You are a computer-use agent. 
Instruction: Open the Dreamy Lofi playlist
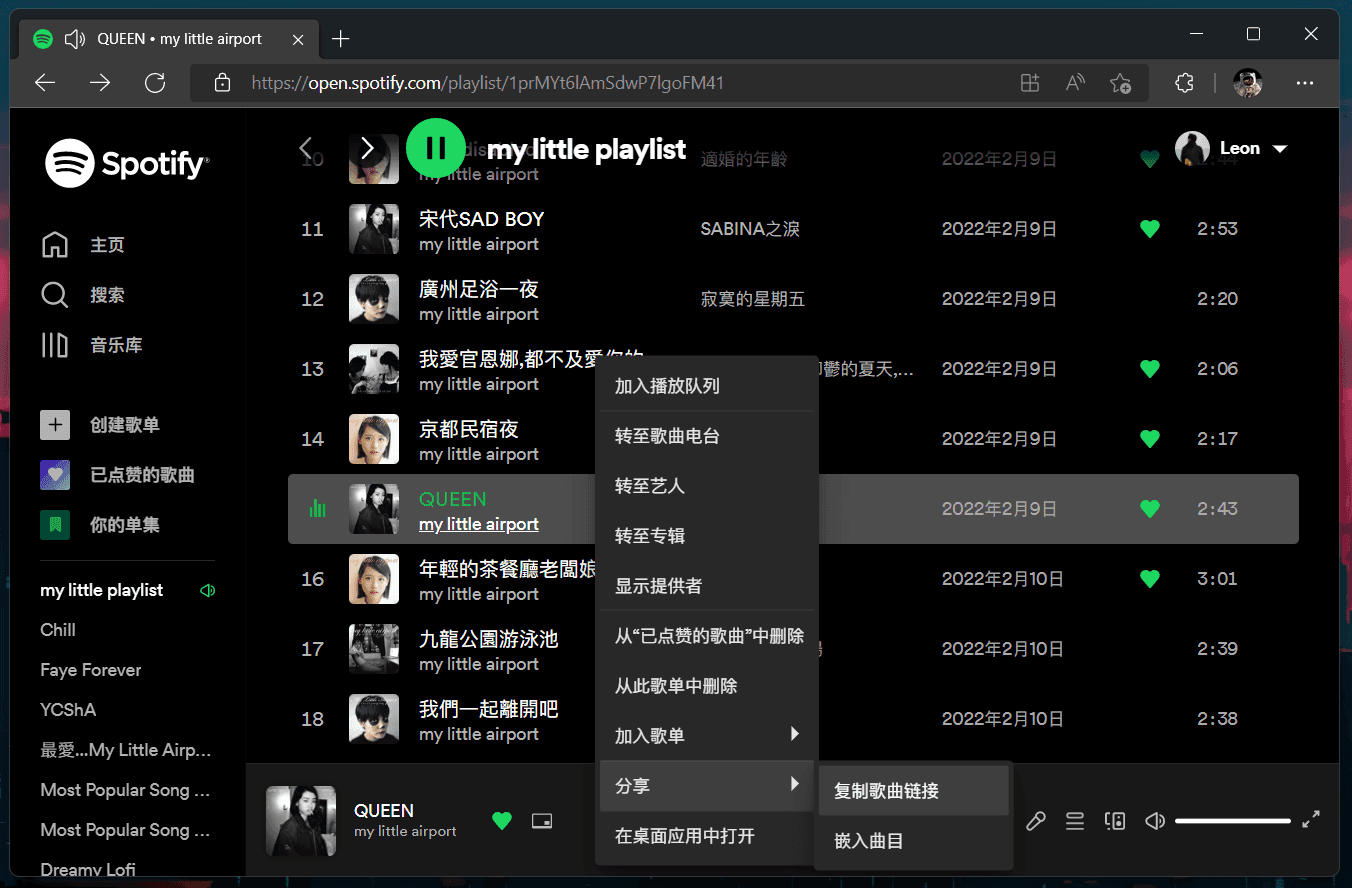tap(88, 870)
